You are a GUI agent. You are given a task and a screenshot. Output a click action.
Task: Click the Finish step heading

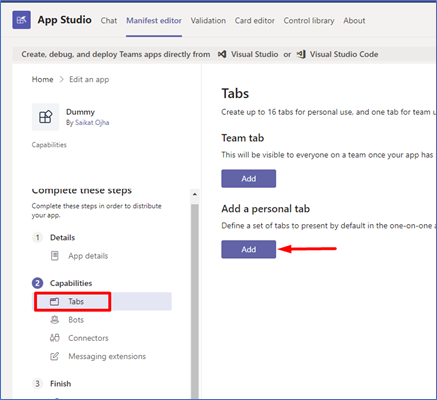click(61, 384)
